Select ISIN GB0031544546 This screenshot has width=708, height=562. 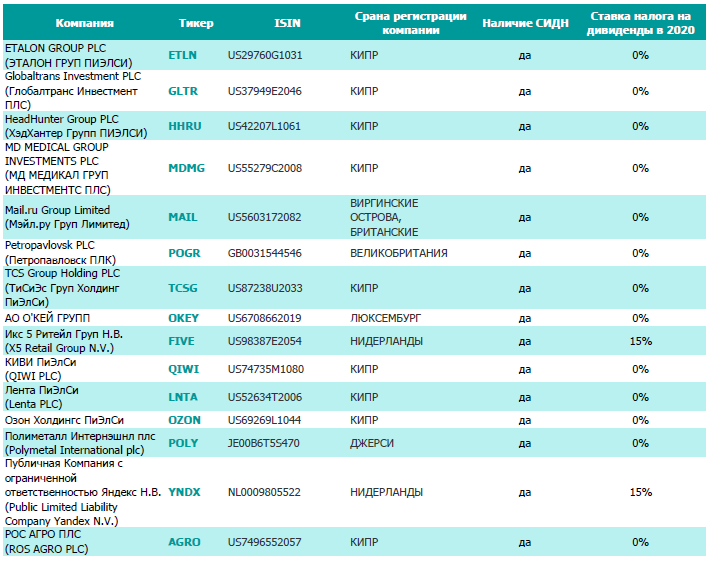264,253
